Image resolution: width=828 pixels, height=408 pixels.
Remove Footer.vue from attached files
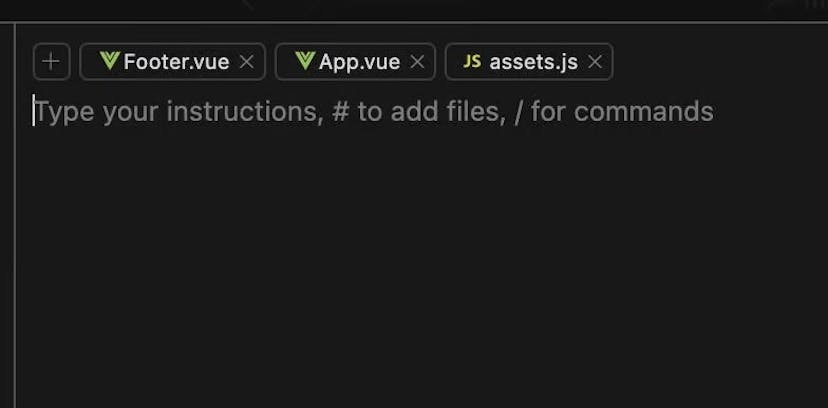tap(247, 62)
